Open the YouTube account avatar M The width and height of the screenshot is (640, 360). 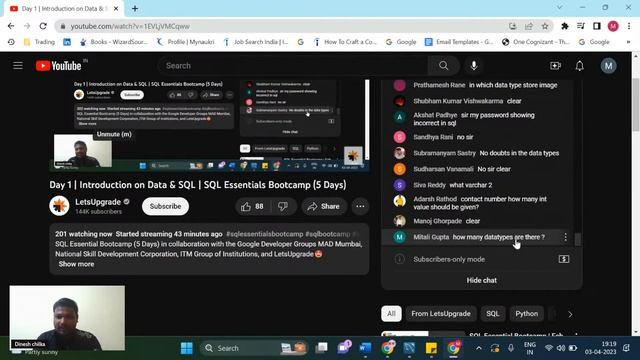pyautogui.click(x=608, y=65)
